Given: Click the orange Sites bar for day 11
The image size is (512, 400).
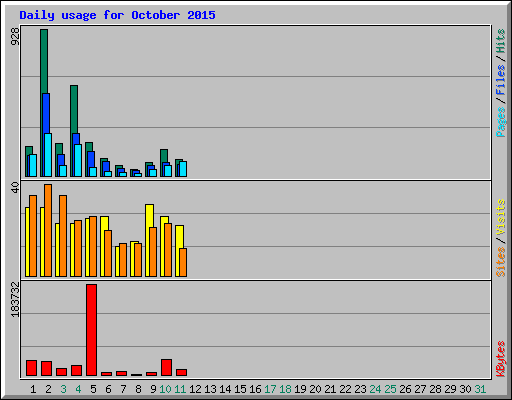Looking at the screenshot, I should [x=183, y=262].
